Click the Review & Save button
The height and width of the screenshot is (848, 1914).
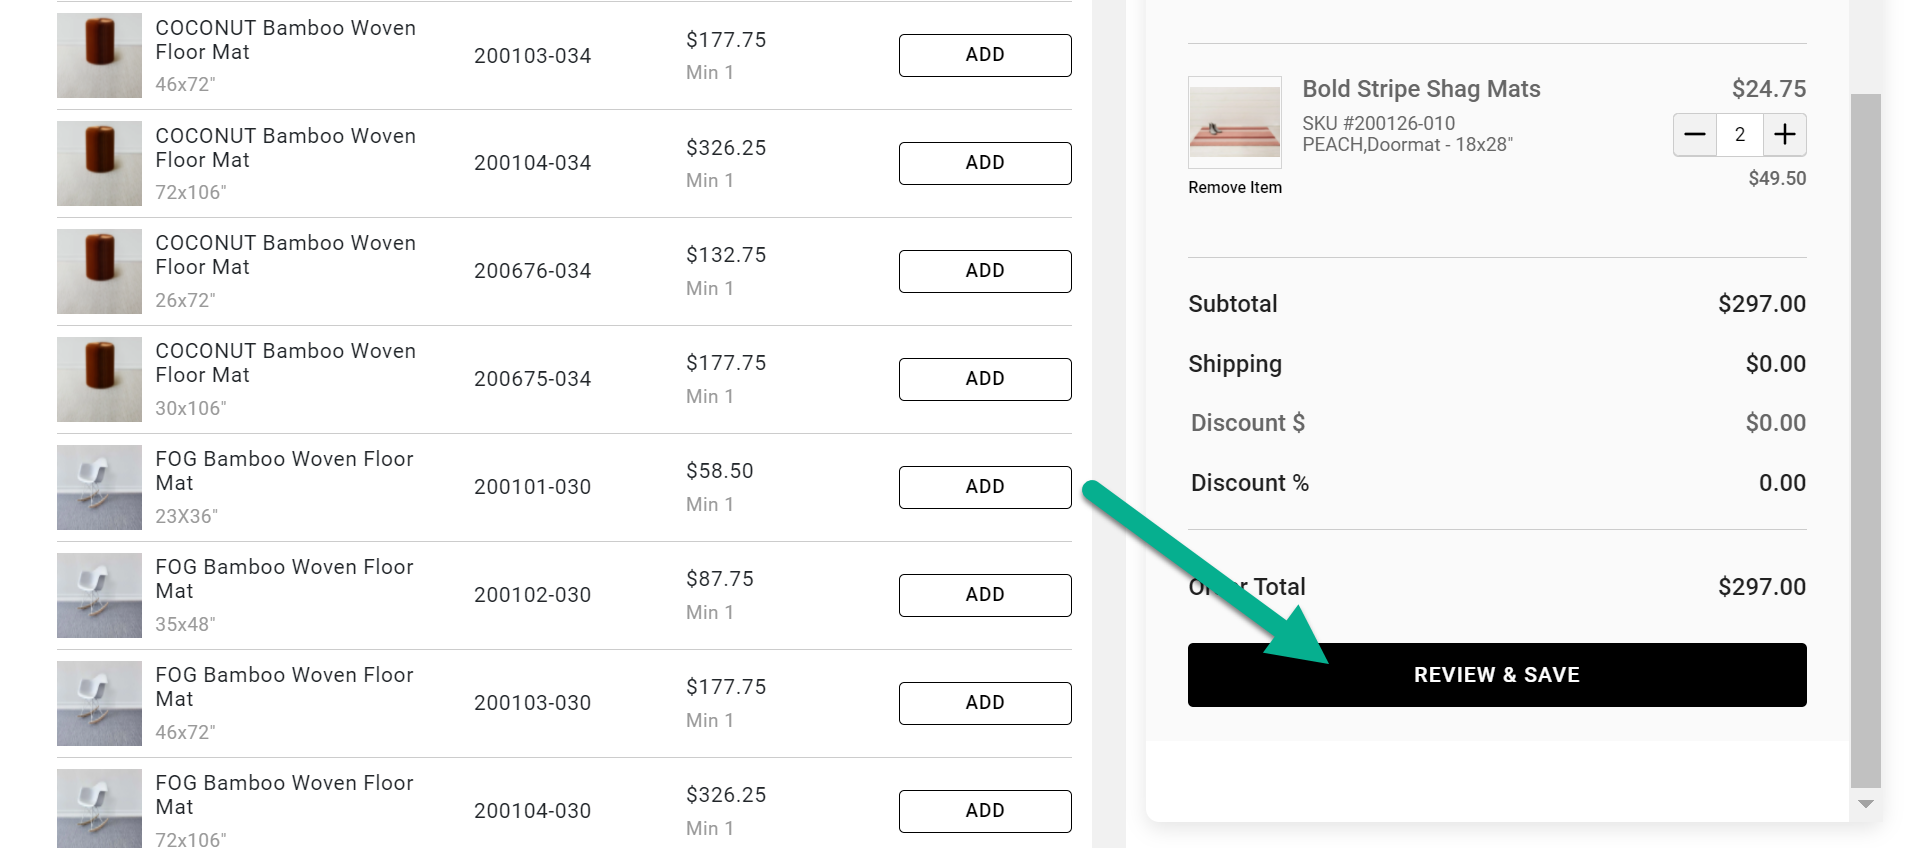pos(1496,675)
